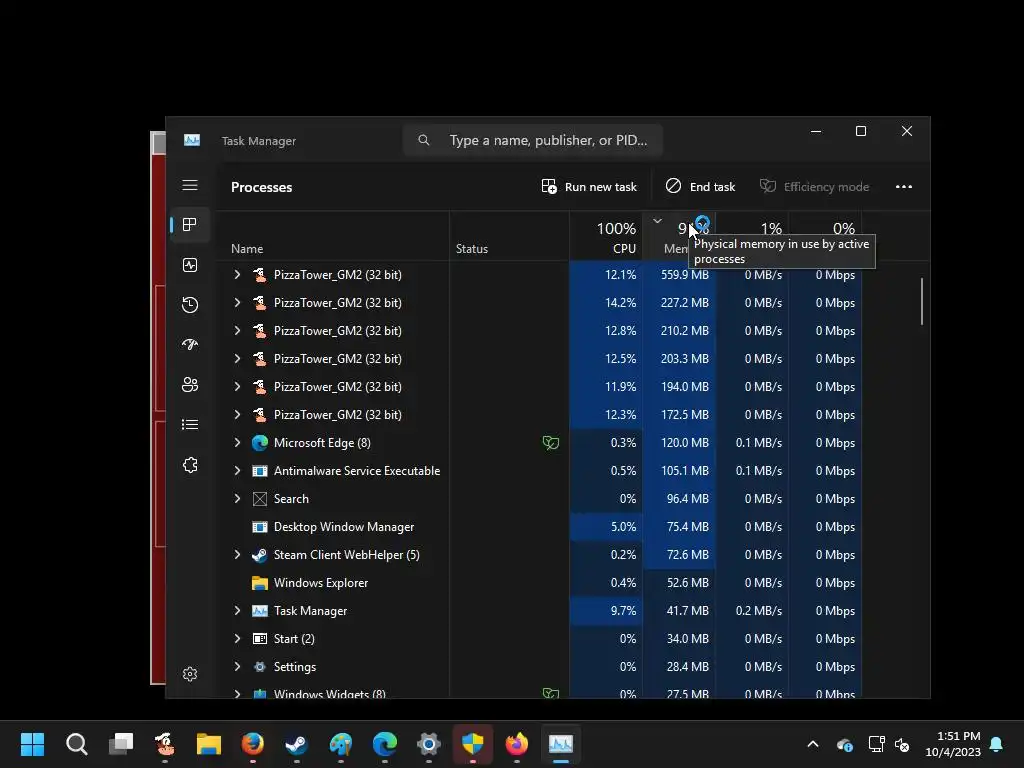
Task: Expand Steam Client WebHelper (5) group
Action: 237,555
